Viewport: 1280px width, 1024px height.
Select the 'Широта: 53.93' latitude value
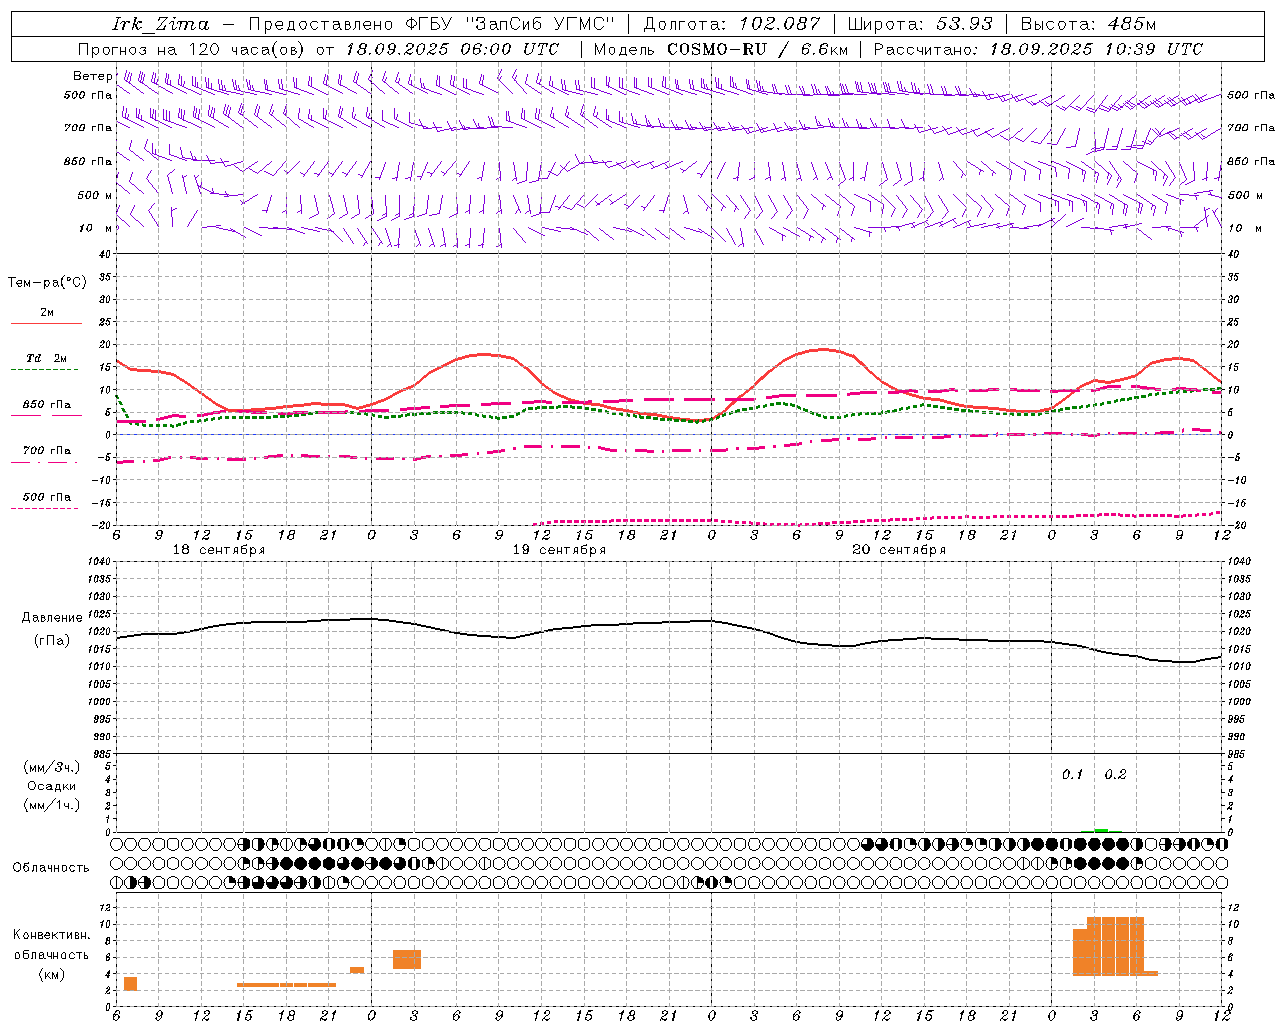tap(920, 24)
